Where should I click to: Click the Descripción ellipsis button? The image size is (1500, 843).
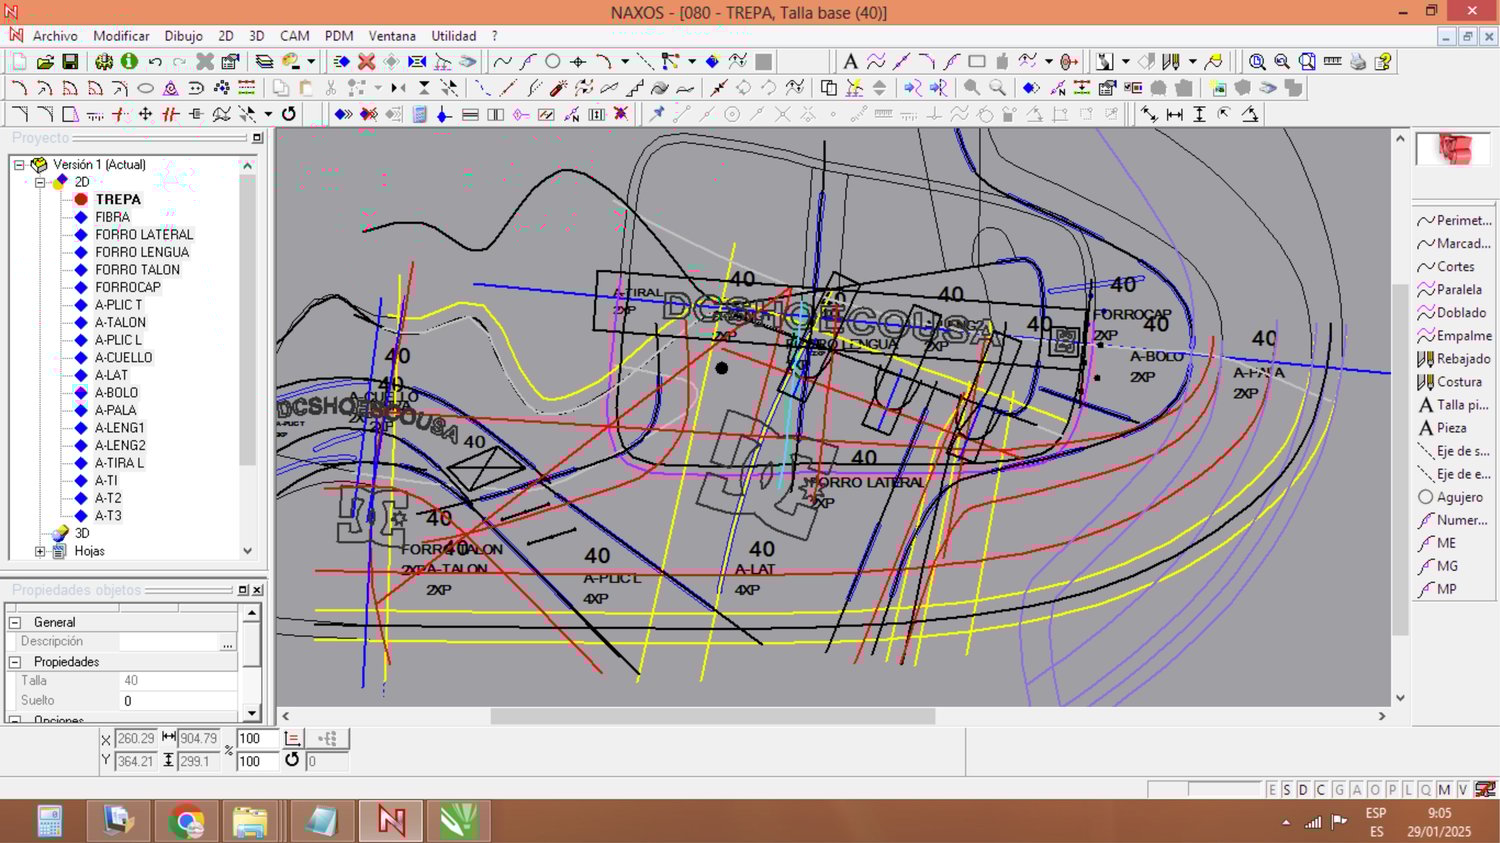pyautogui.click(x=228, y=642)
